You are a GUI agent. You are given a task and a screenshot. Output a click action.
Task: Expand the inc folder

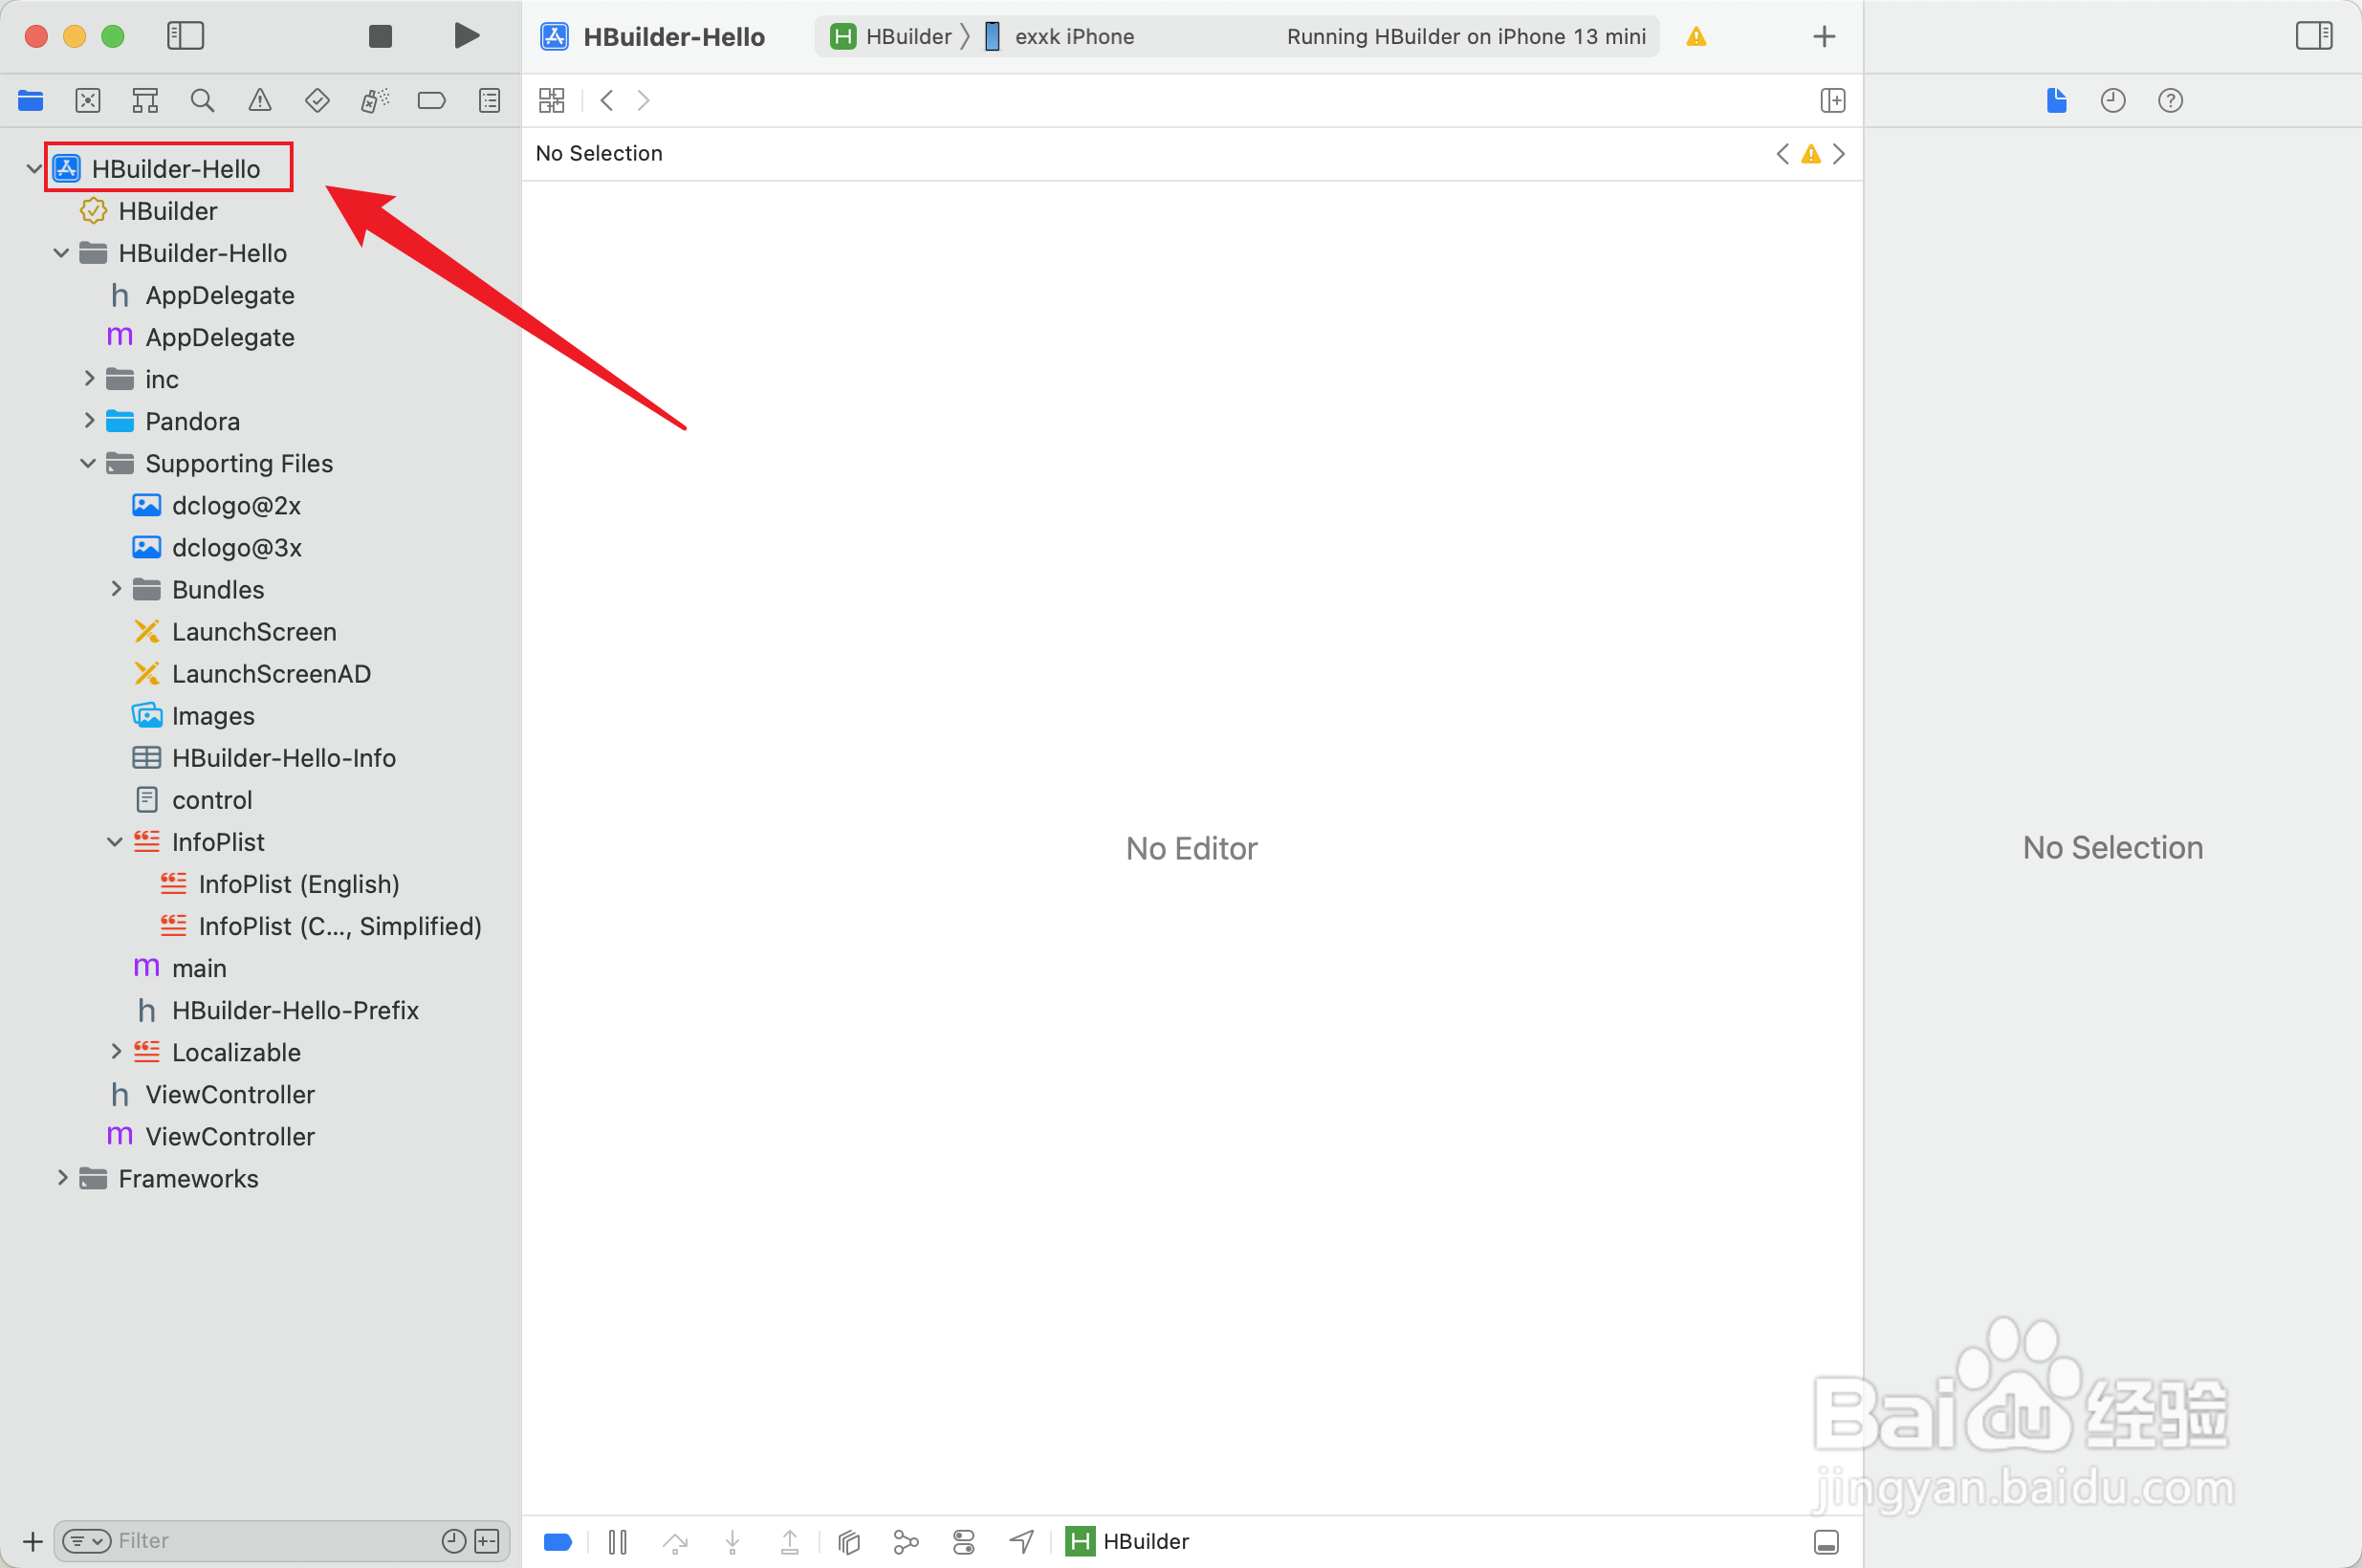(89, 379)
